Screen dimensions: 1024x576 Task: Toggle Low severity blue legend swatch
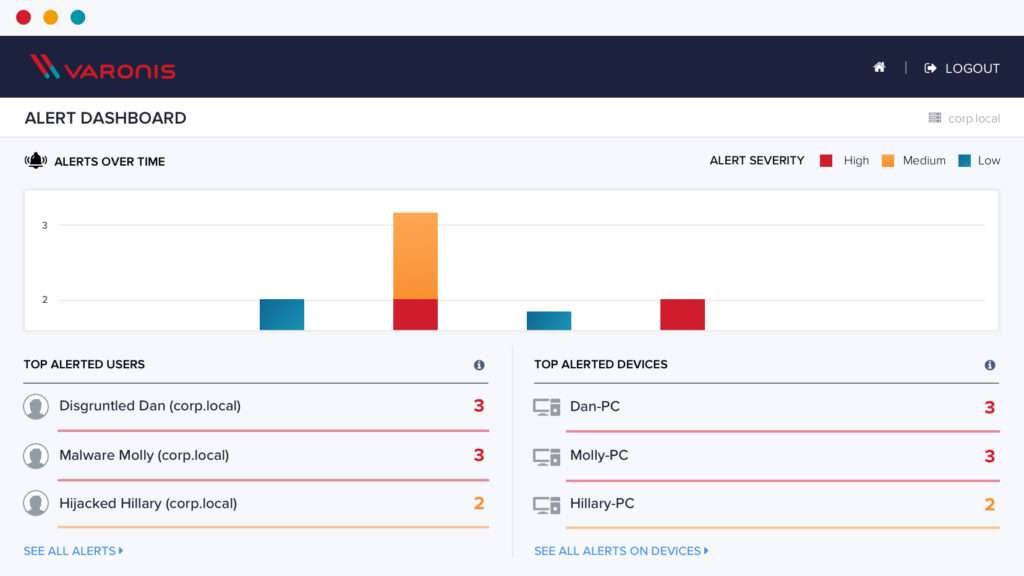[964, 161]
